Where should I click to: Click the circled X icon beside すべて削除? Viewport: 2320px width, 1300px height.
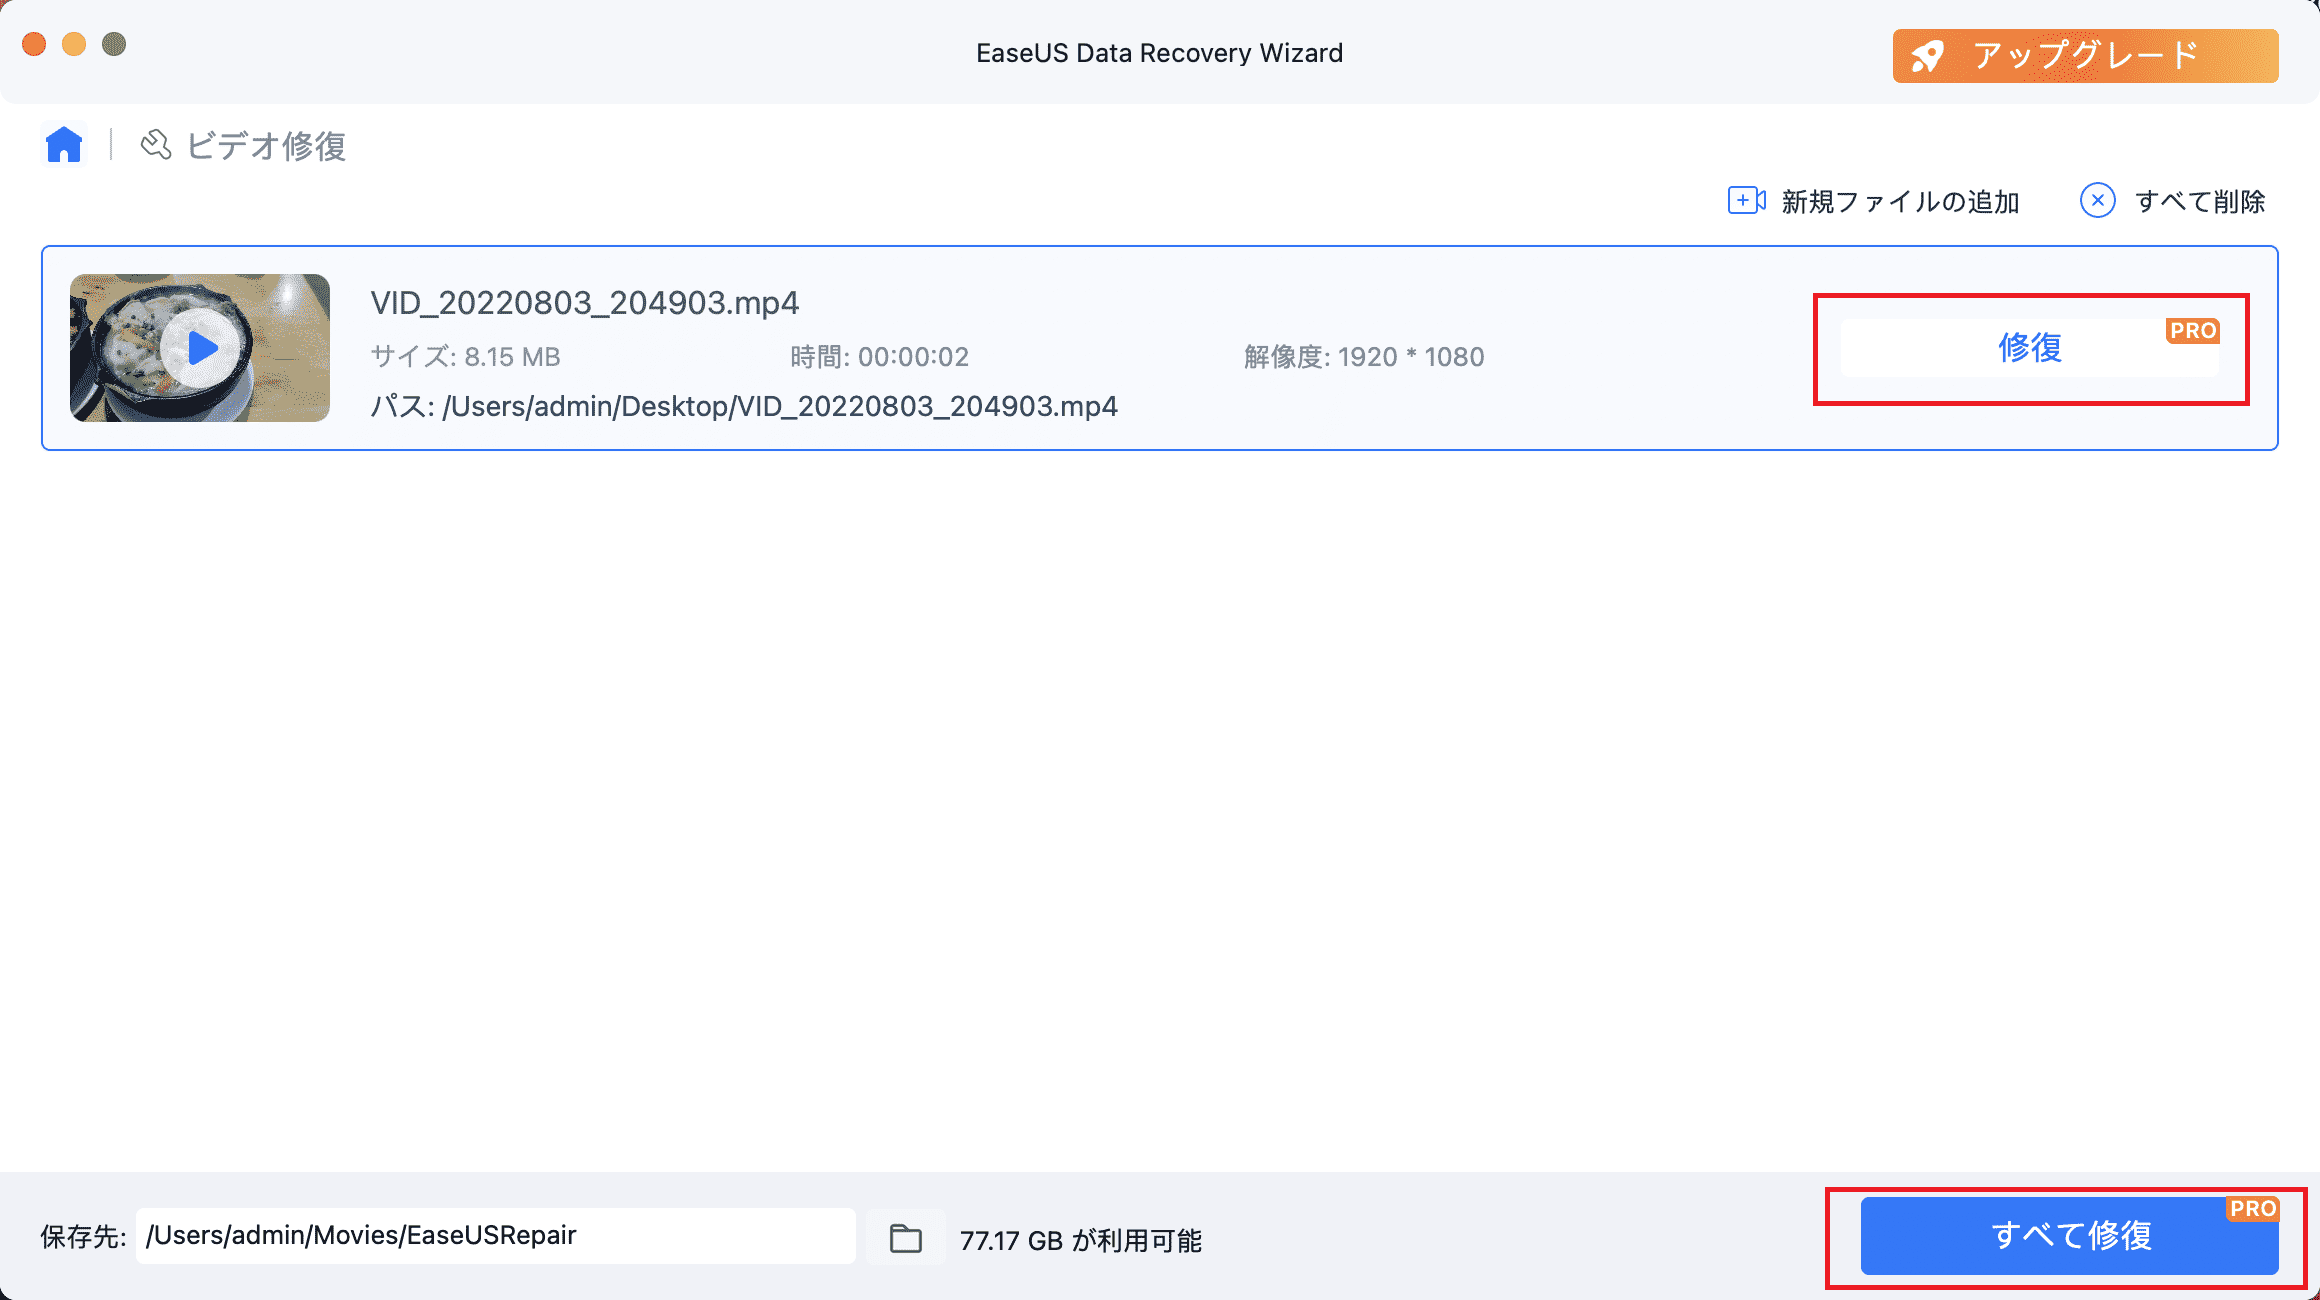[2097, 201]
